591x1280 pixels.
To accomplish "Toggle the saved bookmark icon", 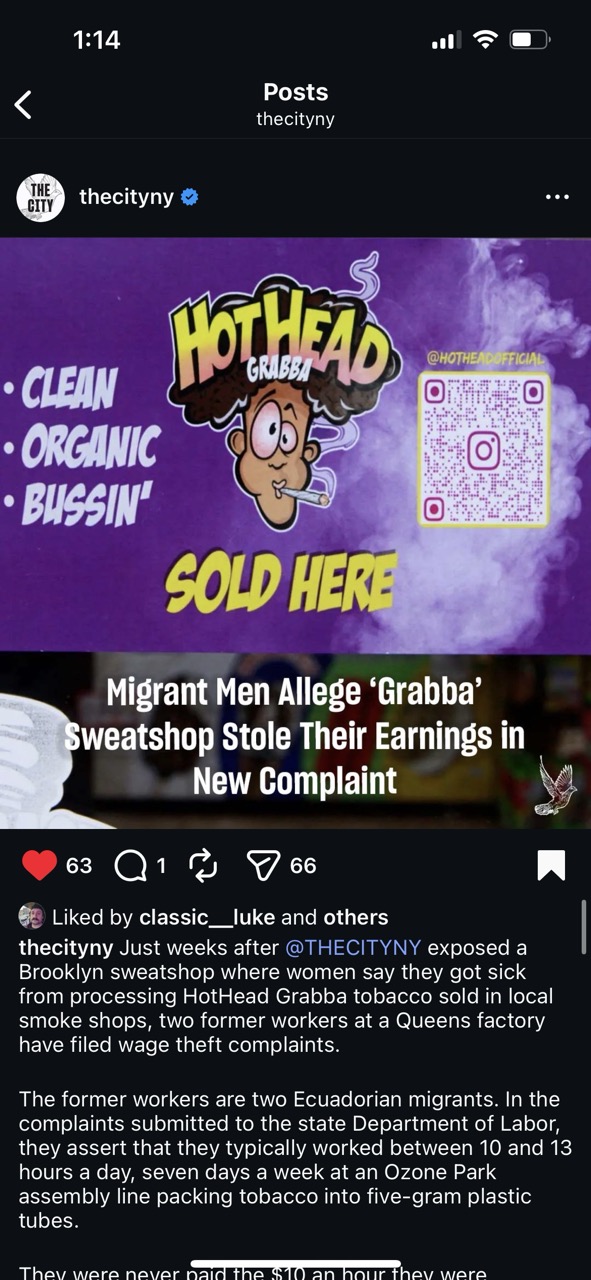I will [x=551, y=865].
